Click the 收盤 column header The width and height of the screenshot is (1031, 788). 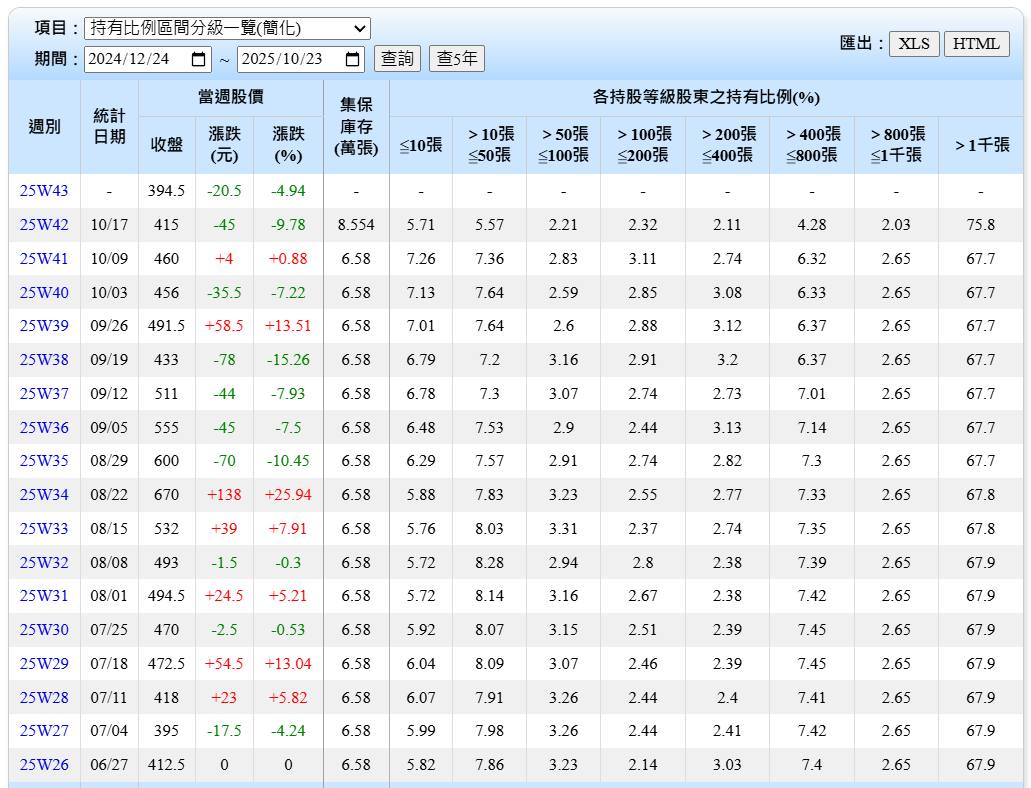[x=166, y=145]
